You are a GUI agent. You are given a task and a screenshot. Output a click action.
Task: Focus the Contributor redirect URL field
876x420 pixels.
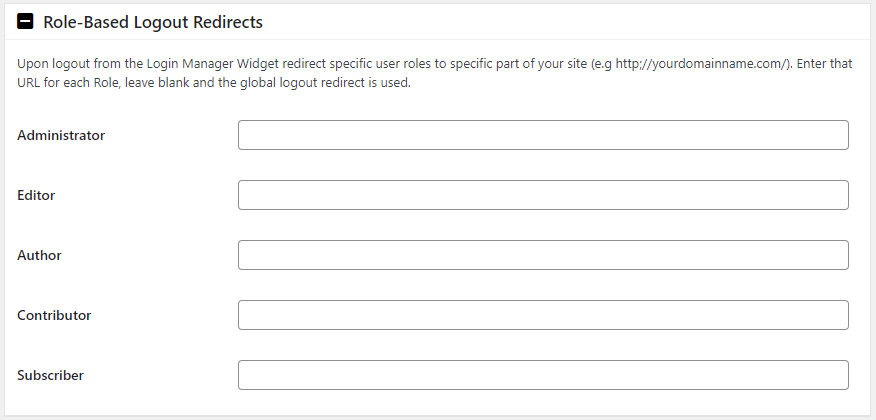[543, 315]
